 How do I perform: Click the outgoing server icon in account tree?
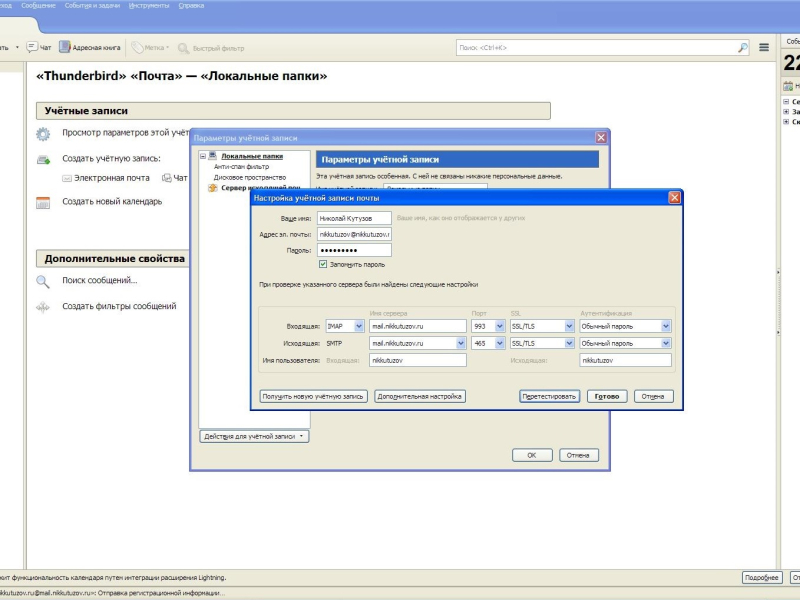click(x=212, y=188)
